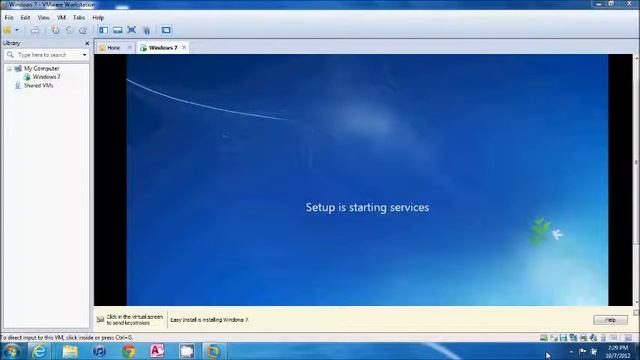The height and width of the screenshot is (360, 640).
Task: Open Microsoft Access from the taskbar
Action: 158,351
